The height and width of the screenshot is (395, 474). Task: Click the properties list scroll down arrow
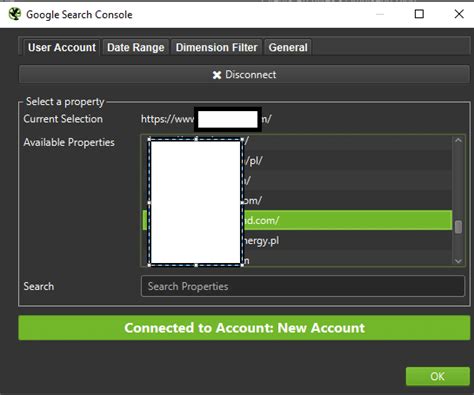coord(458,261)
